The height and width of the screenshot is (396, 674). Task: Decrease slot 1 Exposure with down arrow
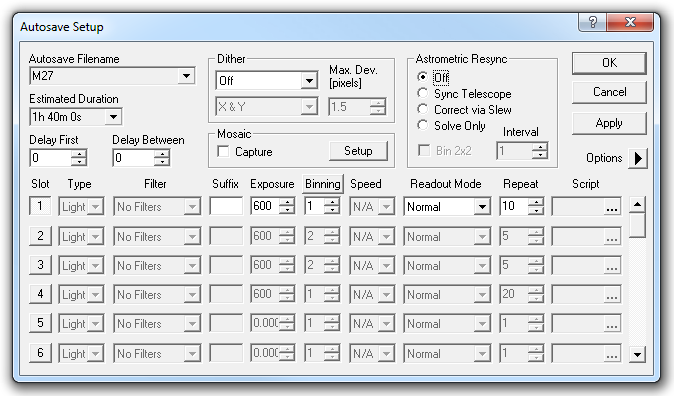point(286,210)
